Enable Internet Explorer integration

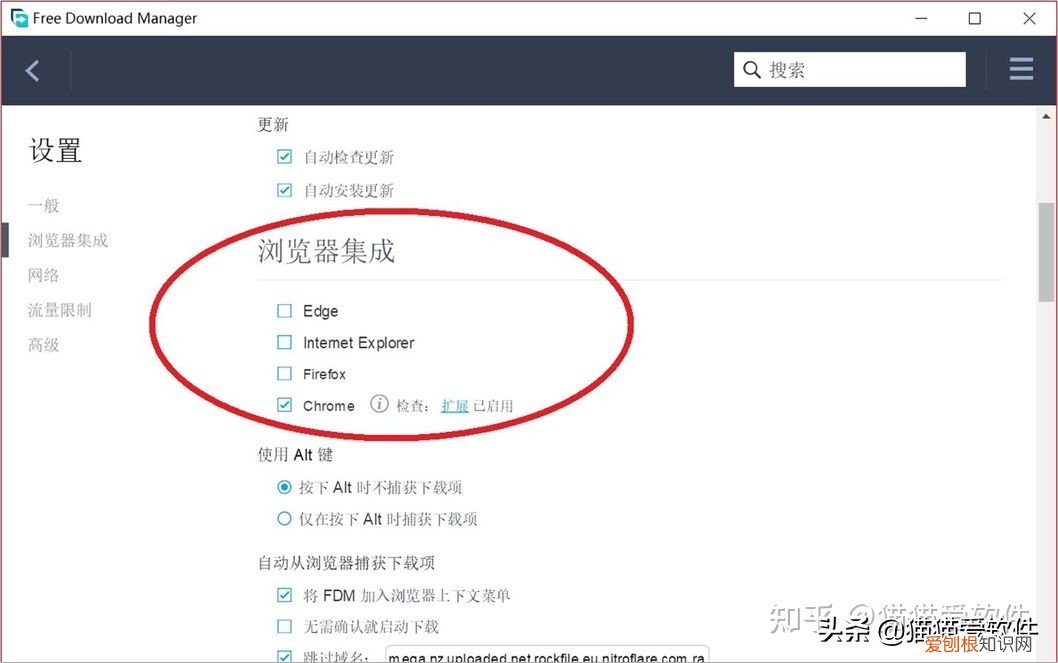click(x=284, y=342)
